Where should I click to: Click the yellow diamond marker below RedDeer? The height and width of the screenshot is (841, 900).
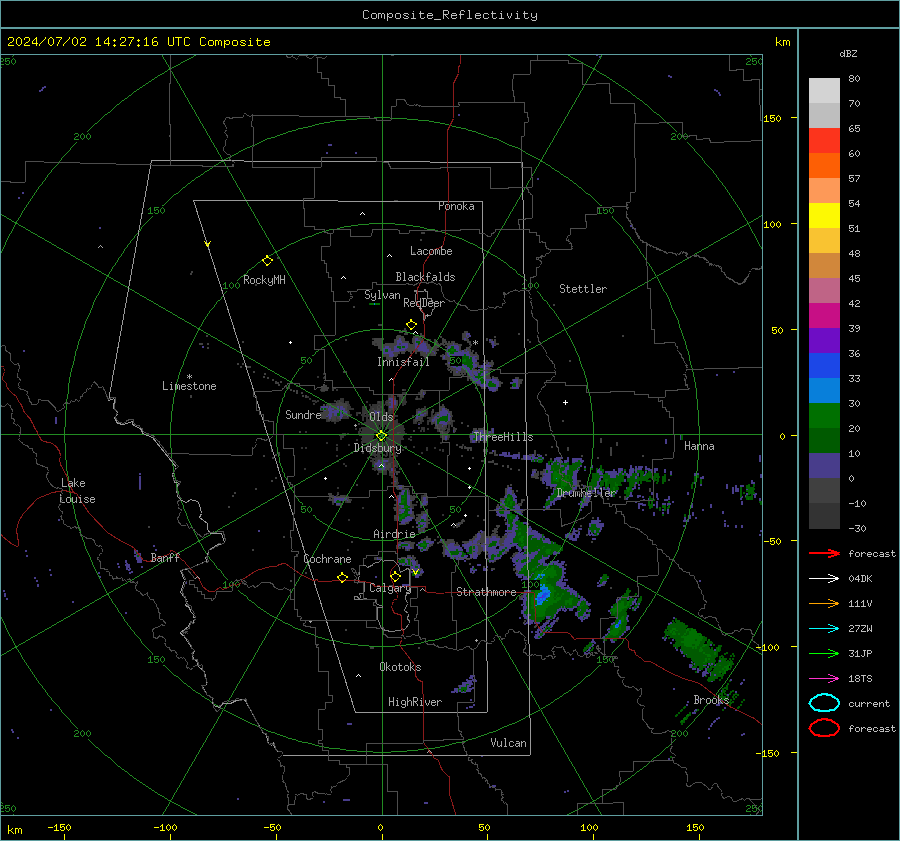(411, 325)
